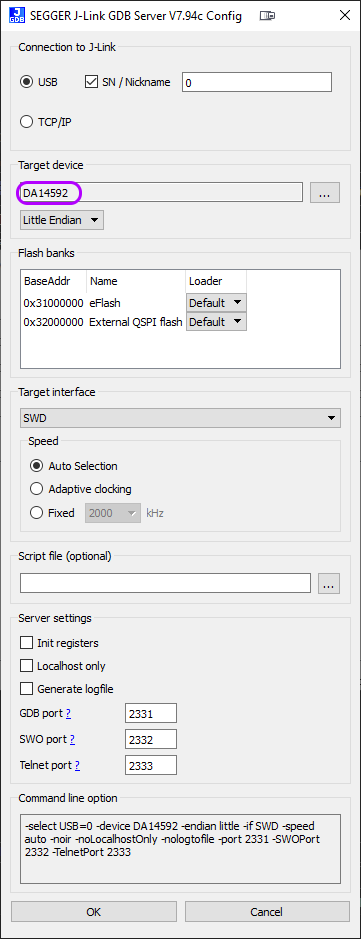Click the Cancel button

[267, 912]
